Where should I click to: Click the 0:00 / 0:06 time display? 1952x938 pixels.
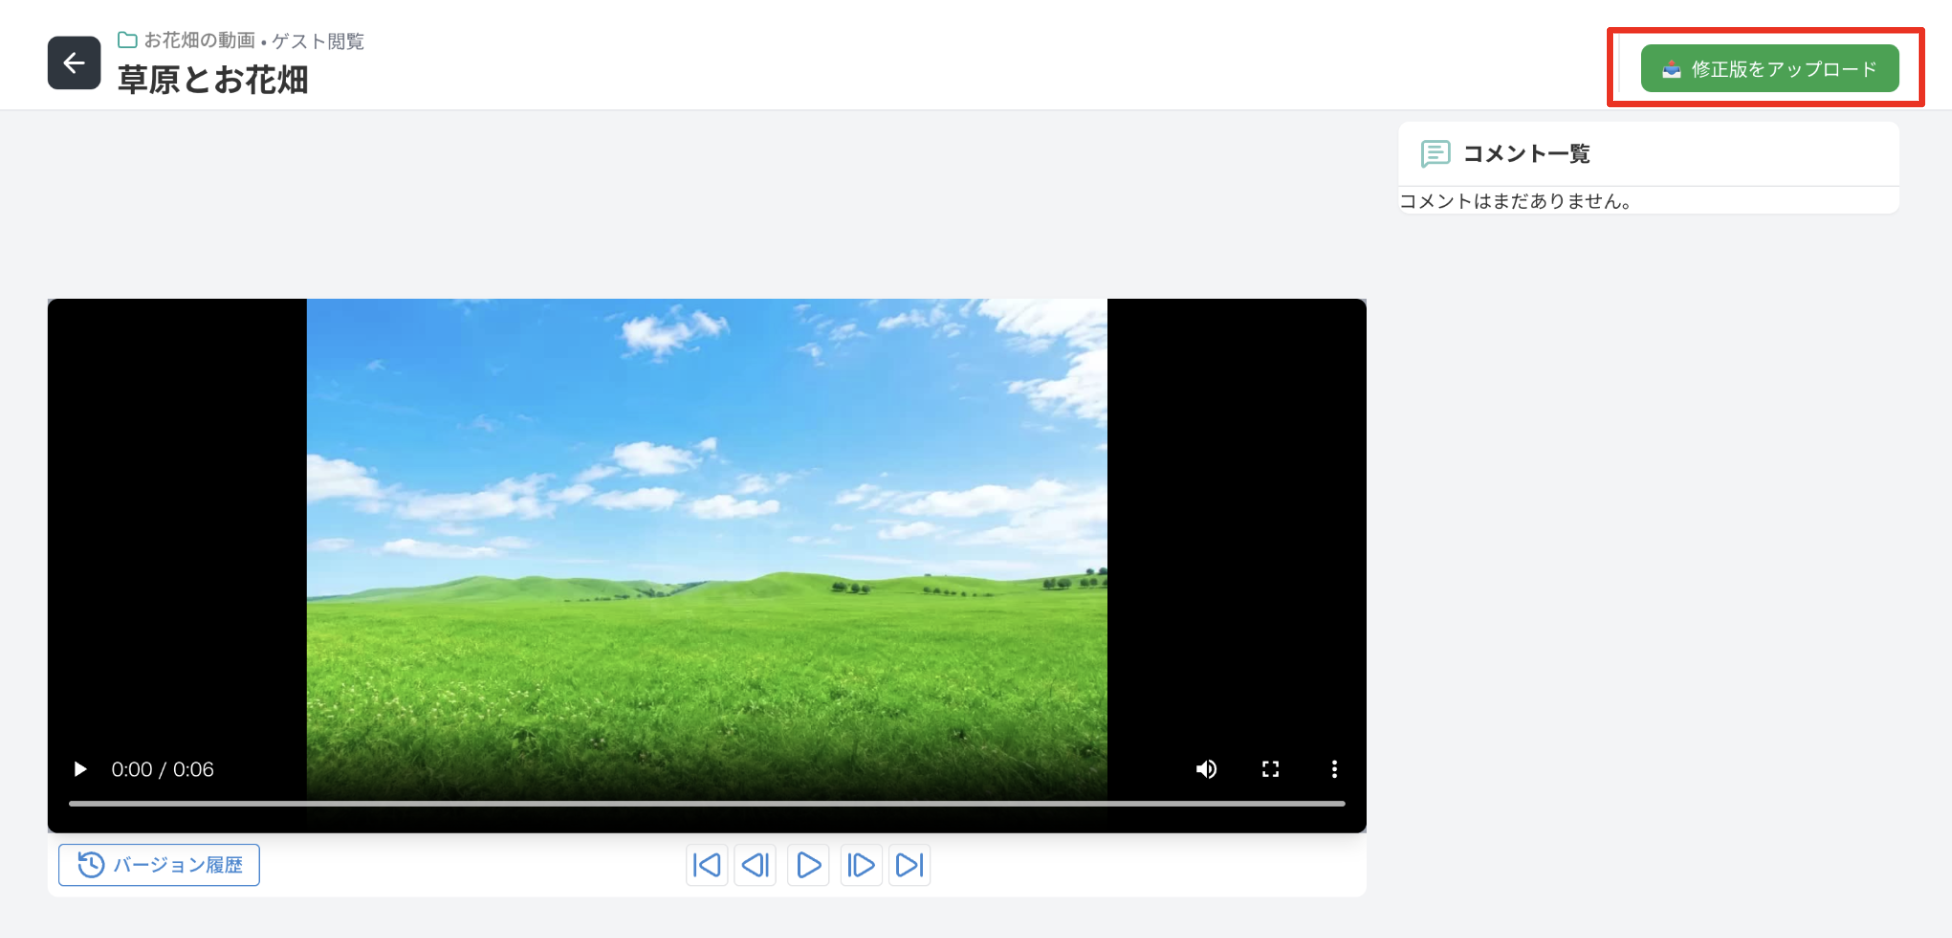pyautogui.click(x=162, y=769)
